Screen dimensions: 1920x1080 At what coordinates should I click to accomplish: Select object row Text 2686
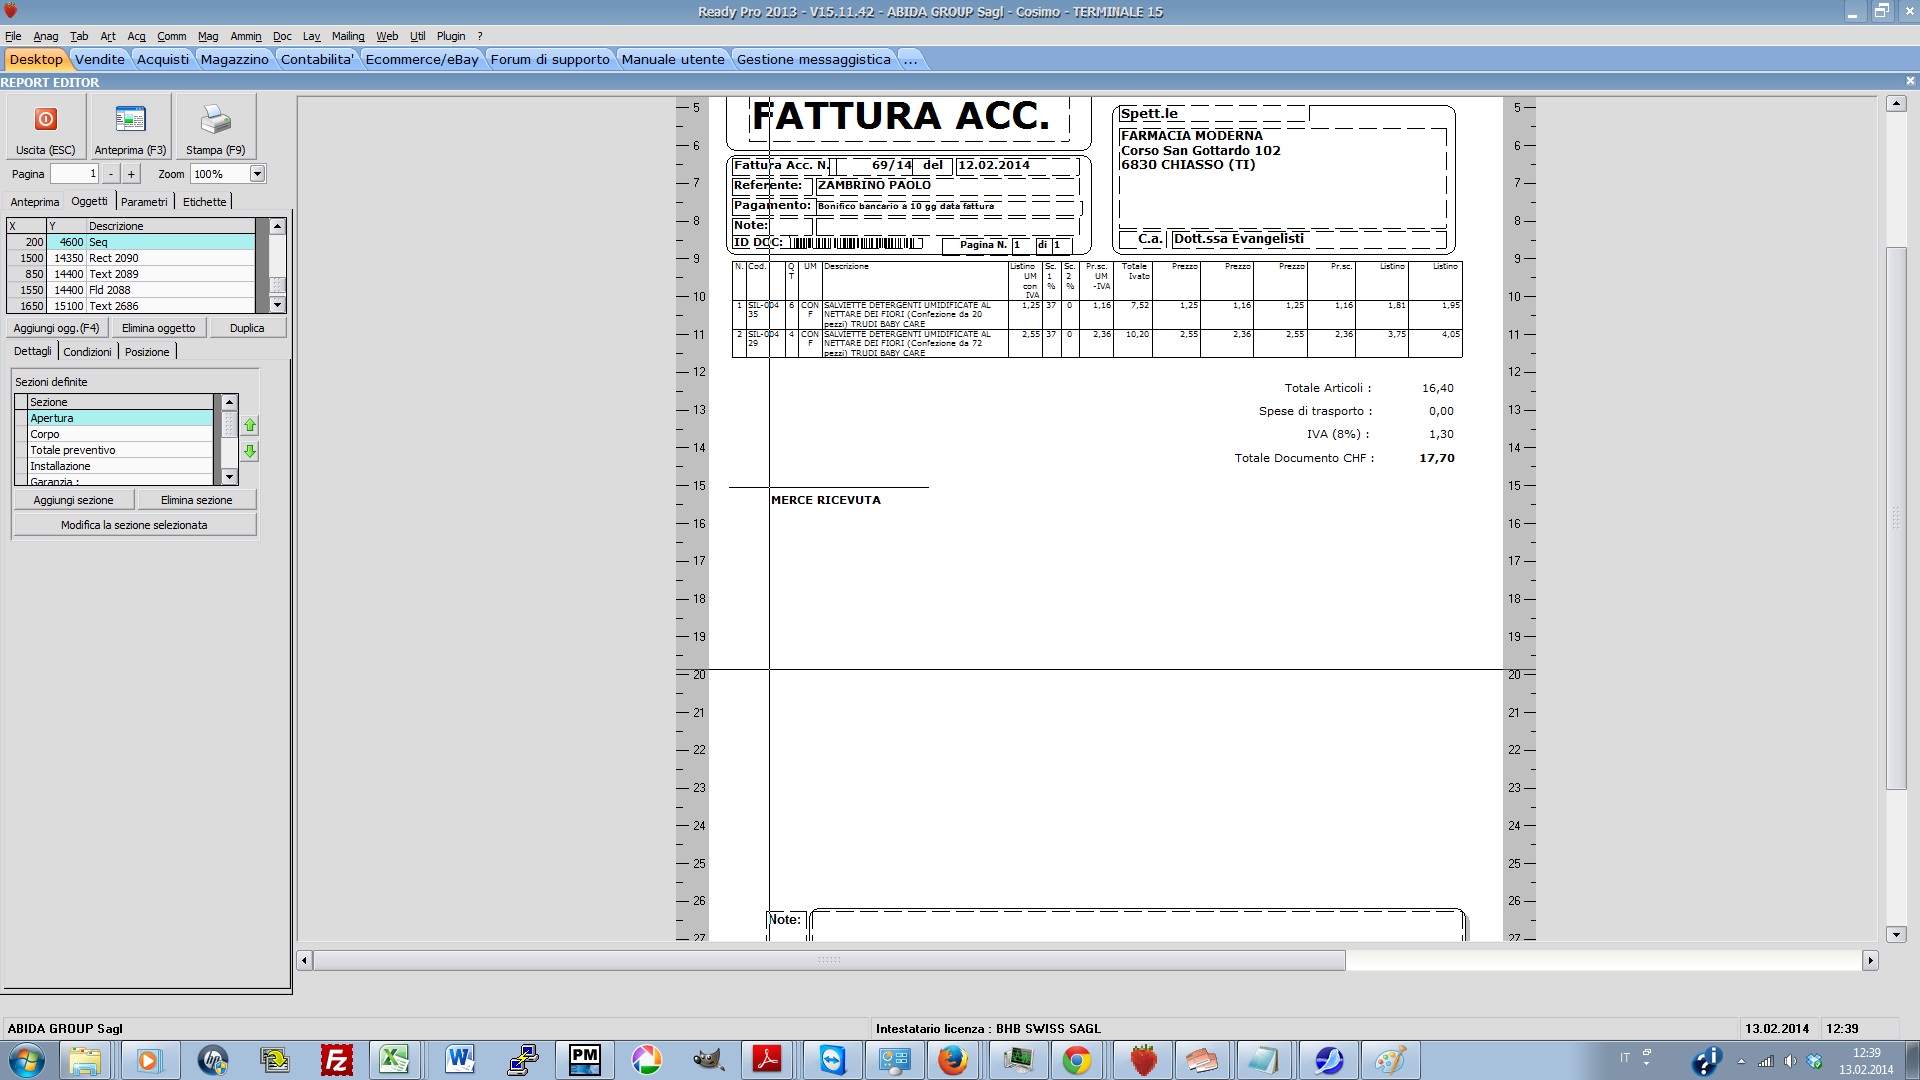(130, 306)
